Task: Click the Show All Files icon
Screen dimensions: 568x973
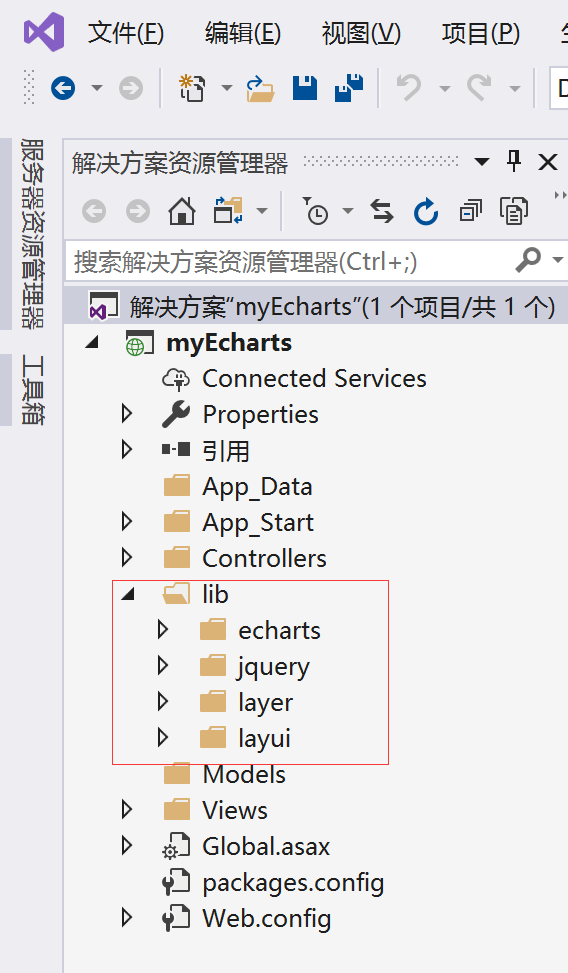Action: click(x=514, y=212)
